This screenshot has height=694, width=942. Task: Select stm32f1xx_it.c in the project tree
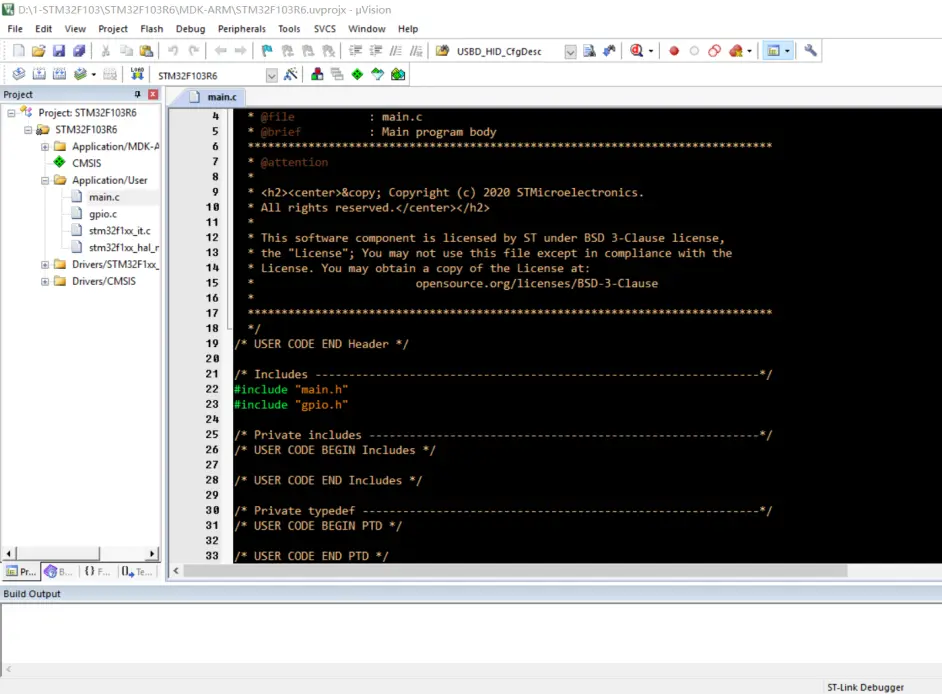click(x=120, y=231)
